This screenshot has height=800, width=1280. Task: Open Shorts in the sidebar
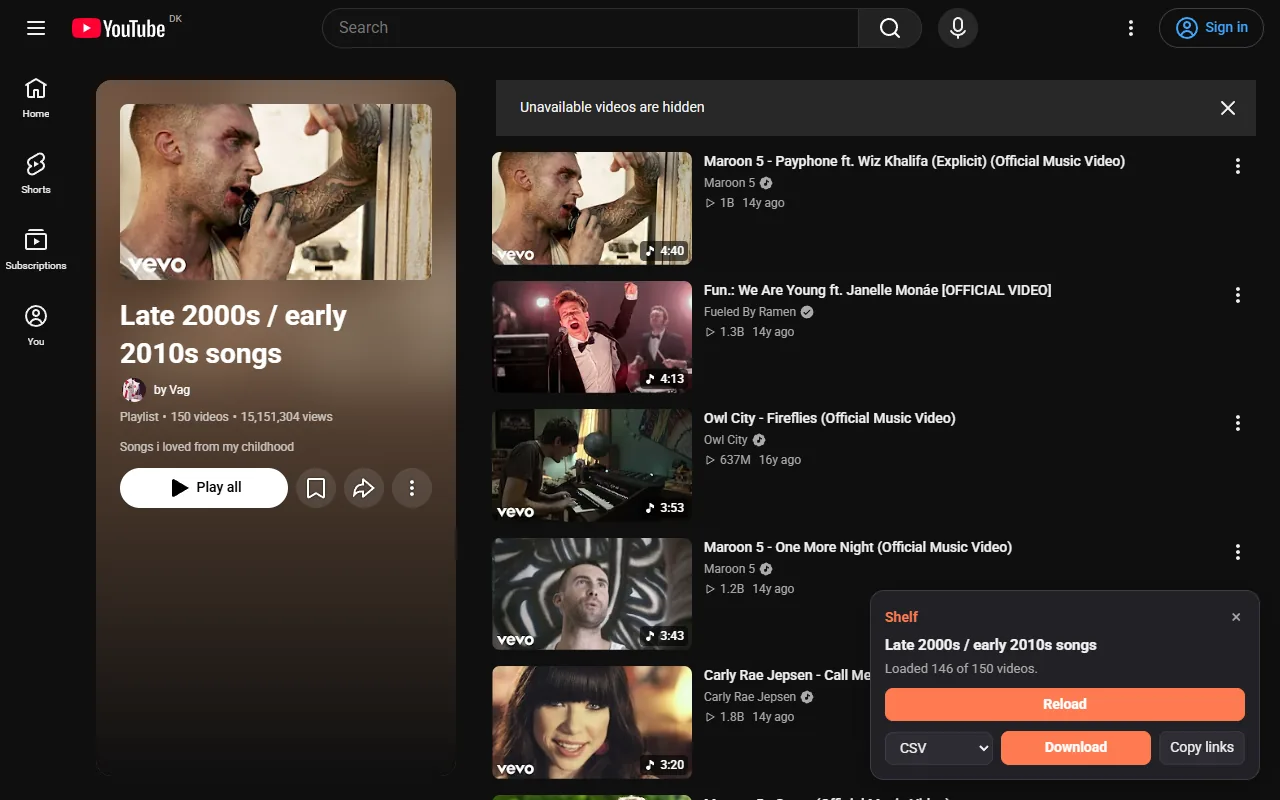(x=36, y=174)
